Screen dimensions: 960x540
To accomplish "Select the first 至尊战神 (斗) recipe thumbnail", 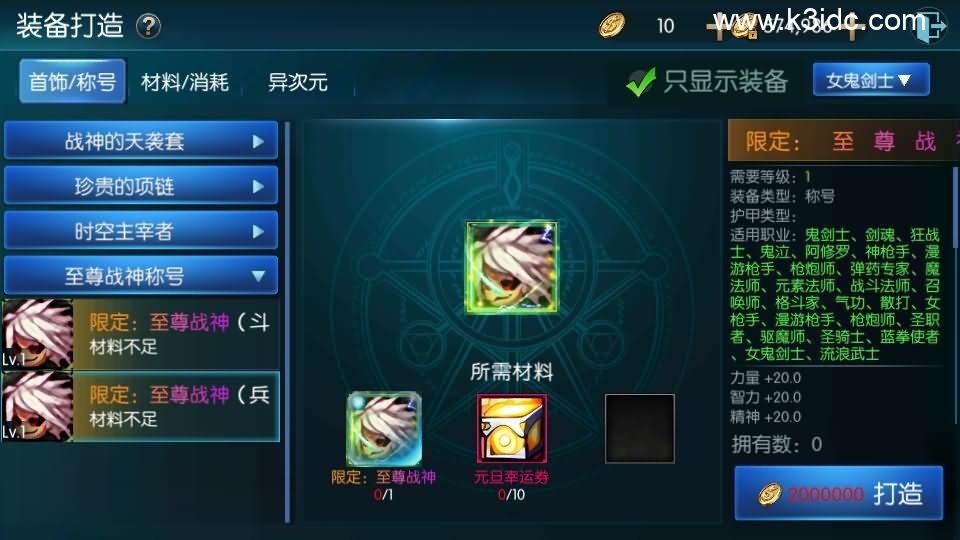I will pyautogui.click(x=37, y=334).
